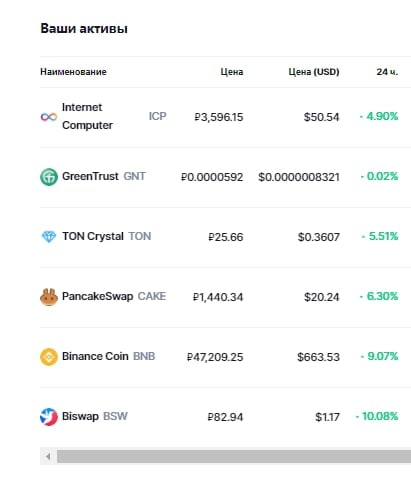Click the horizontal scrollbar track under the table
The image size is (411, 499).
coord(234,456)
